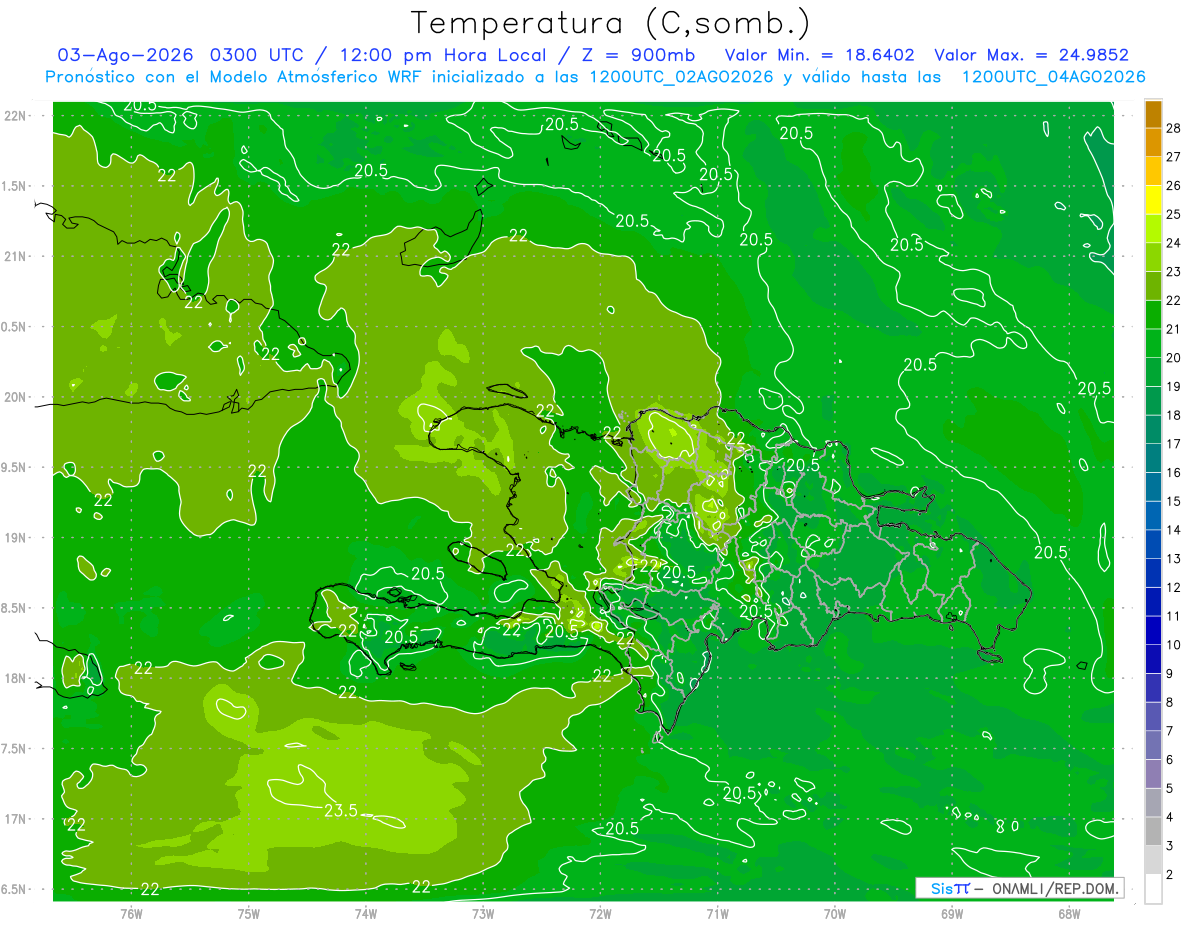Click the "20N" latitude axis label

[15, 397]
